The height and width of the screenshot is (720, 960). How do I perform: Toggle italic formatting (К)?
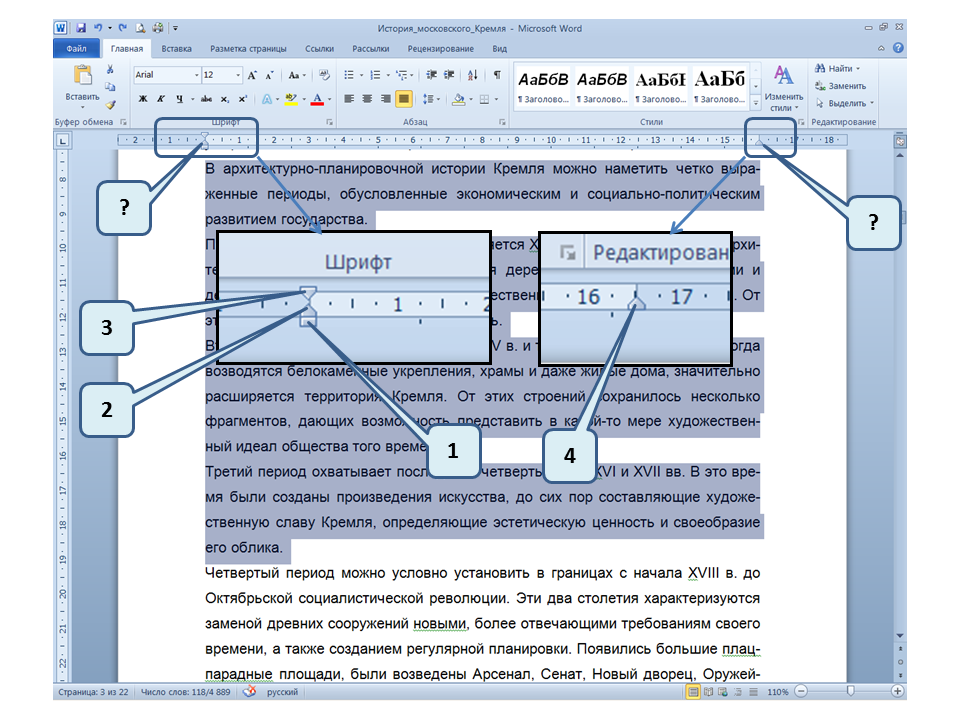[x=160, y=99]
